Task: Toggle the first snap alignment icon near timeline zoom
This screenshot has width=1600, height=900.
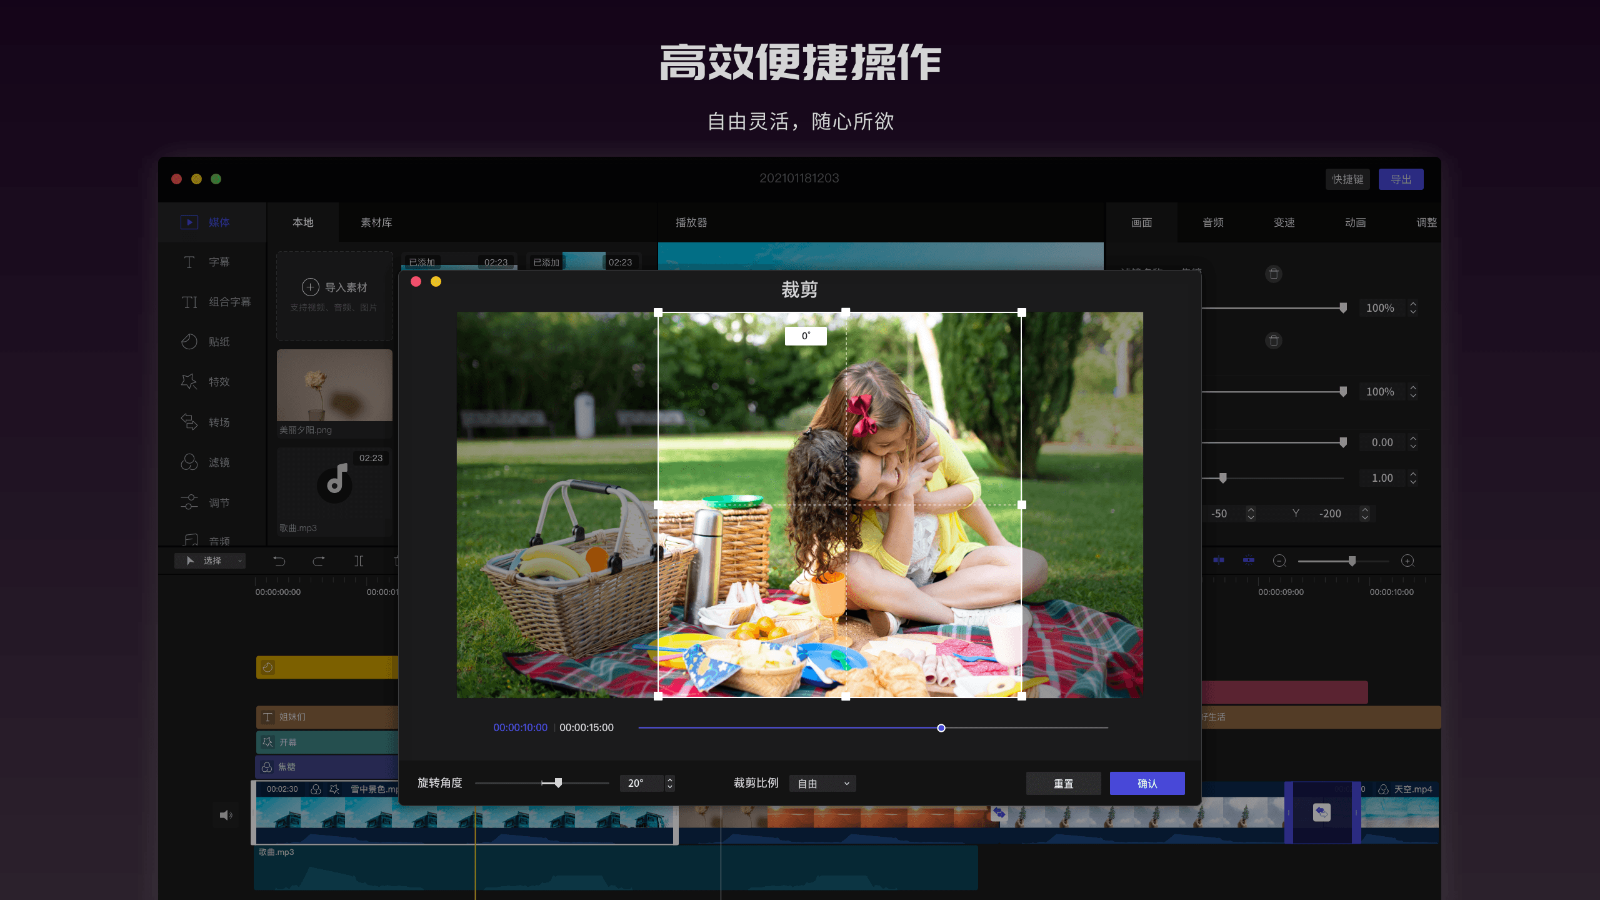Action: (x=1219, y=561)
